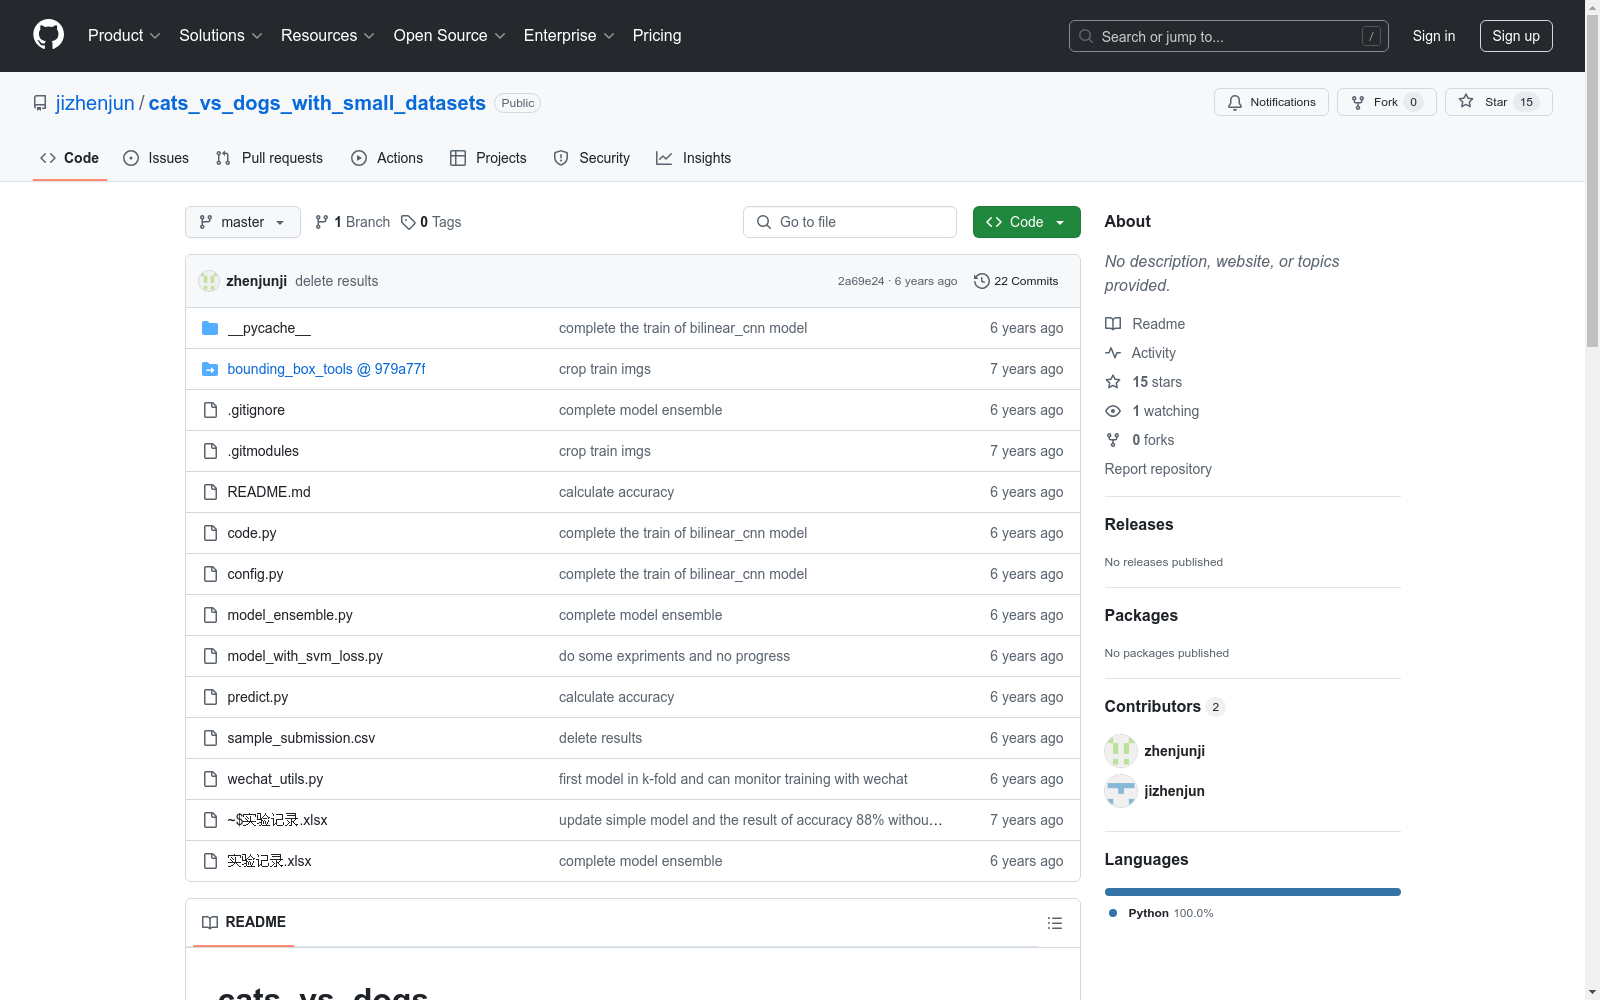Open code.py file
Image resolution: width=1600 pixels, height=1000 pixels.
click(x=252, y=533)
